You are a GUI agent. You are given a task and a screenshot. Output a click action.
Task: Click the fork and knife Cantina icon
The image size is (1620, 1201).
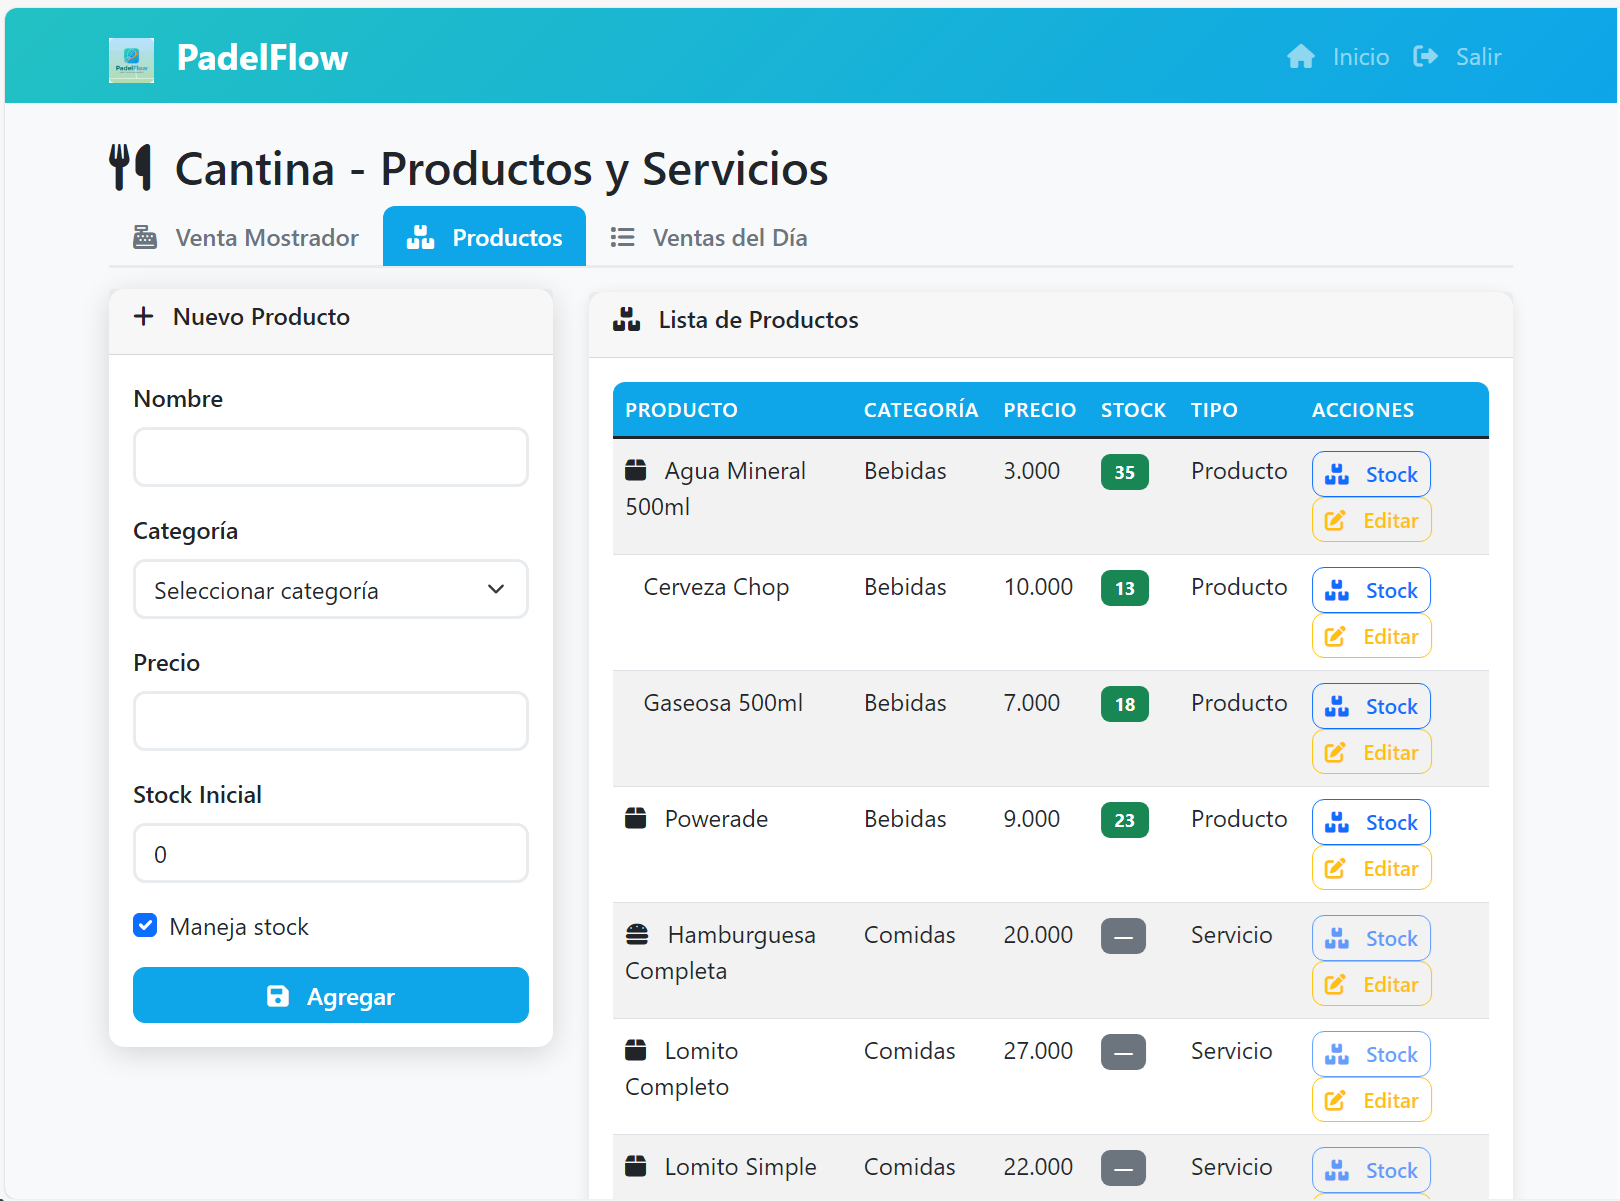point(131,167)
